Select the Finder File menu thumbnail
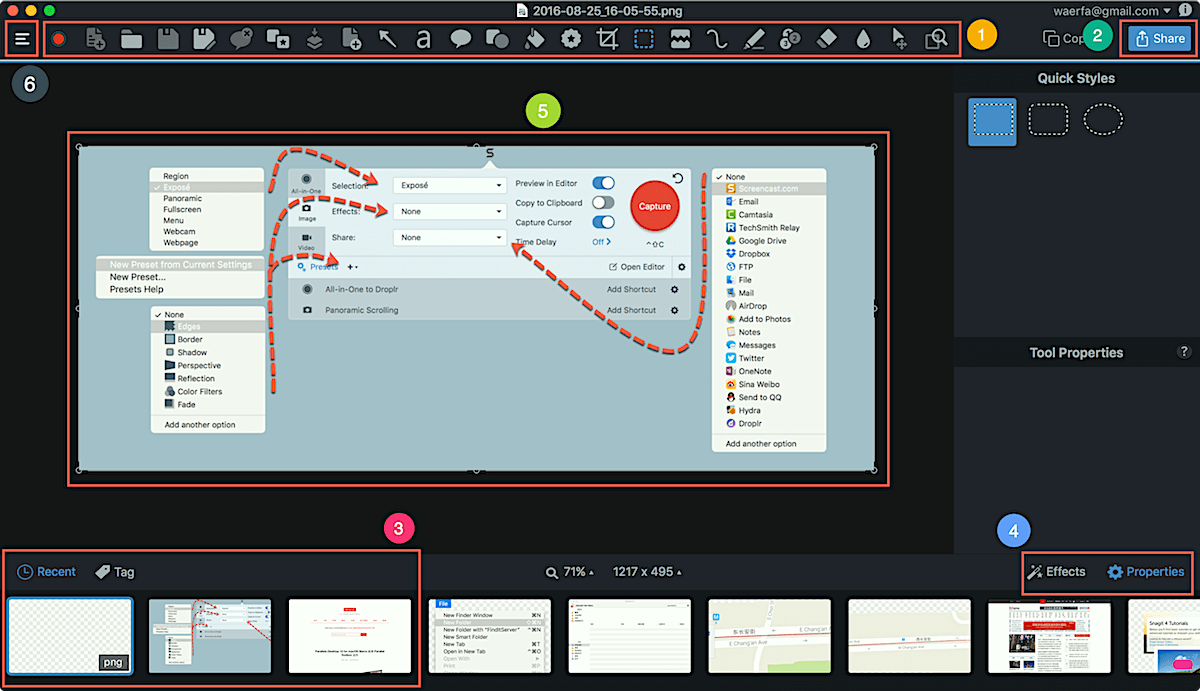 click(490, 636)
